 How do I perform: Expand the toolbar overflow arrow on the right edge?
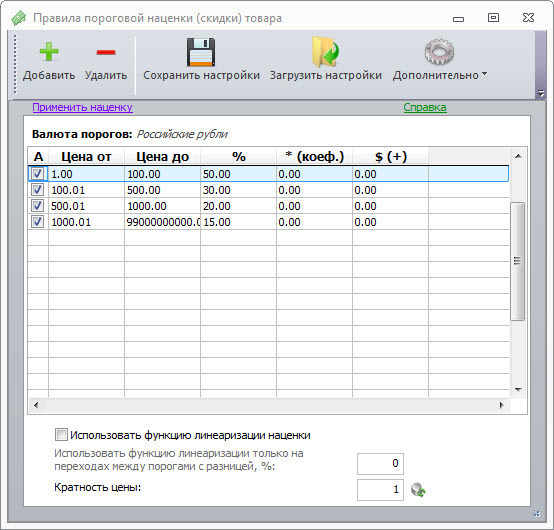[x=541, y=93]
